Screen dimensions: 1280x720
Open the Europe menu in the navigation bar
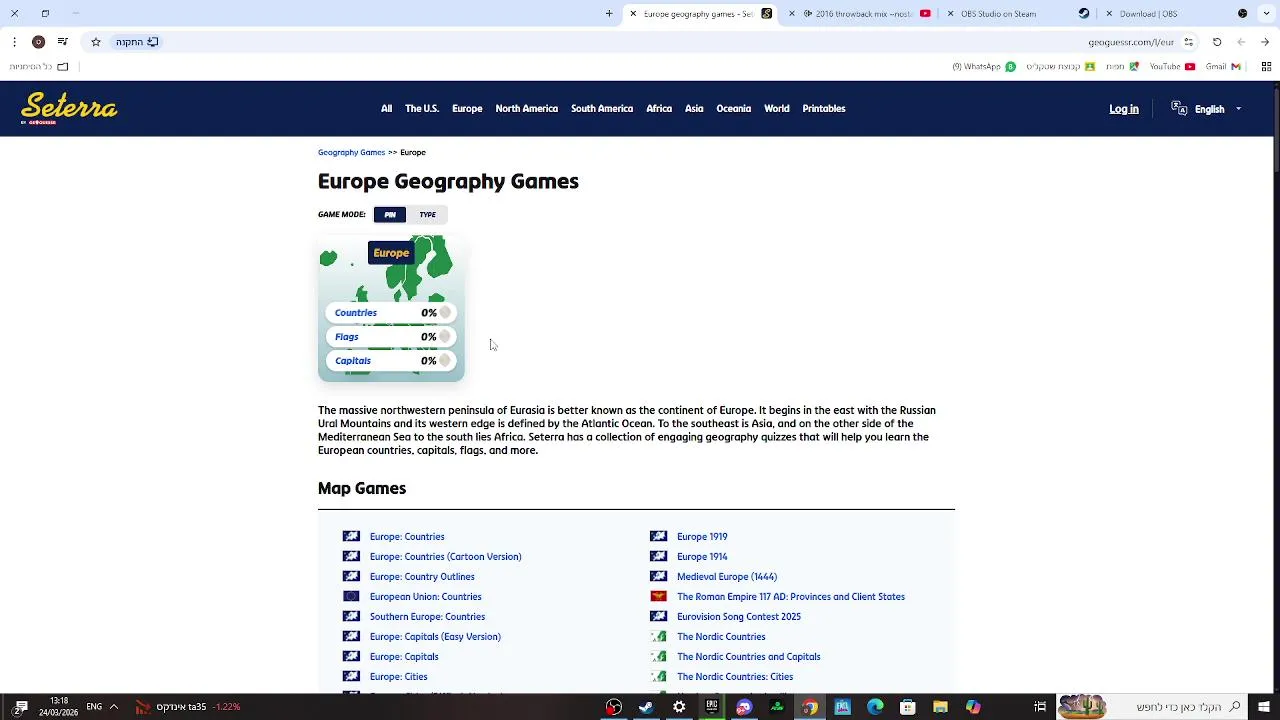point(467,109)
